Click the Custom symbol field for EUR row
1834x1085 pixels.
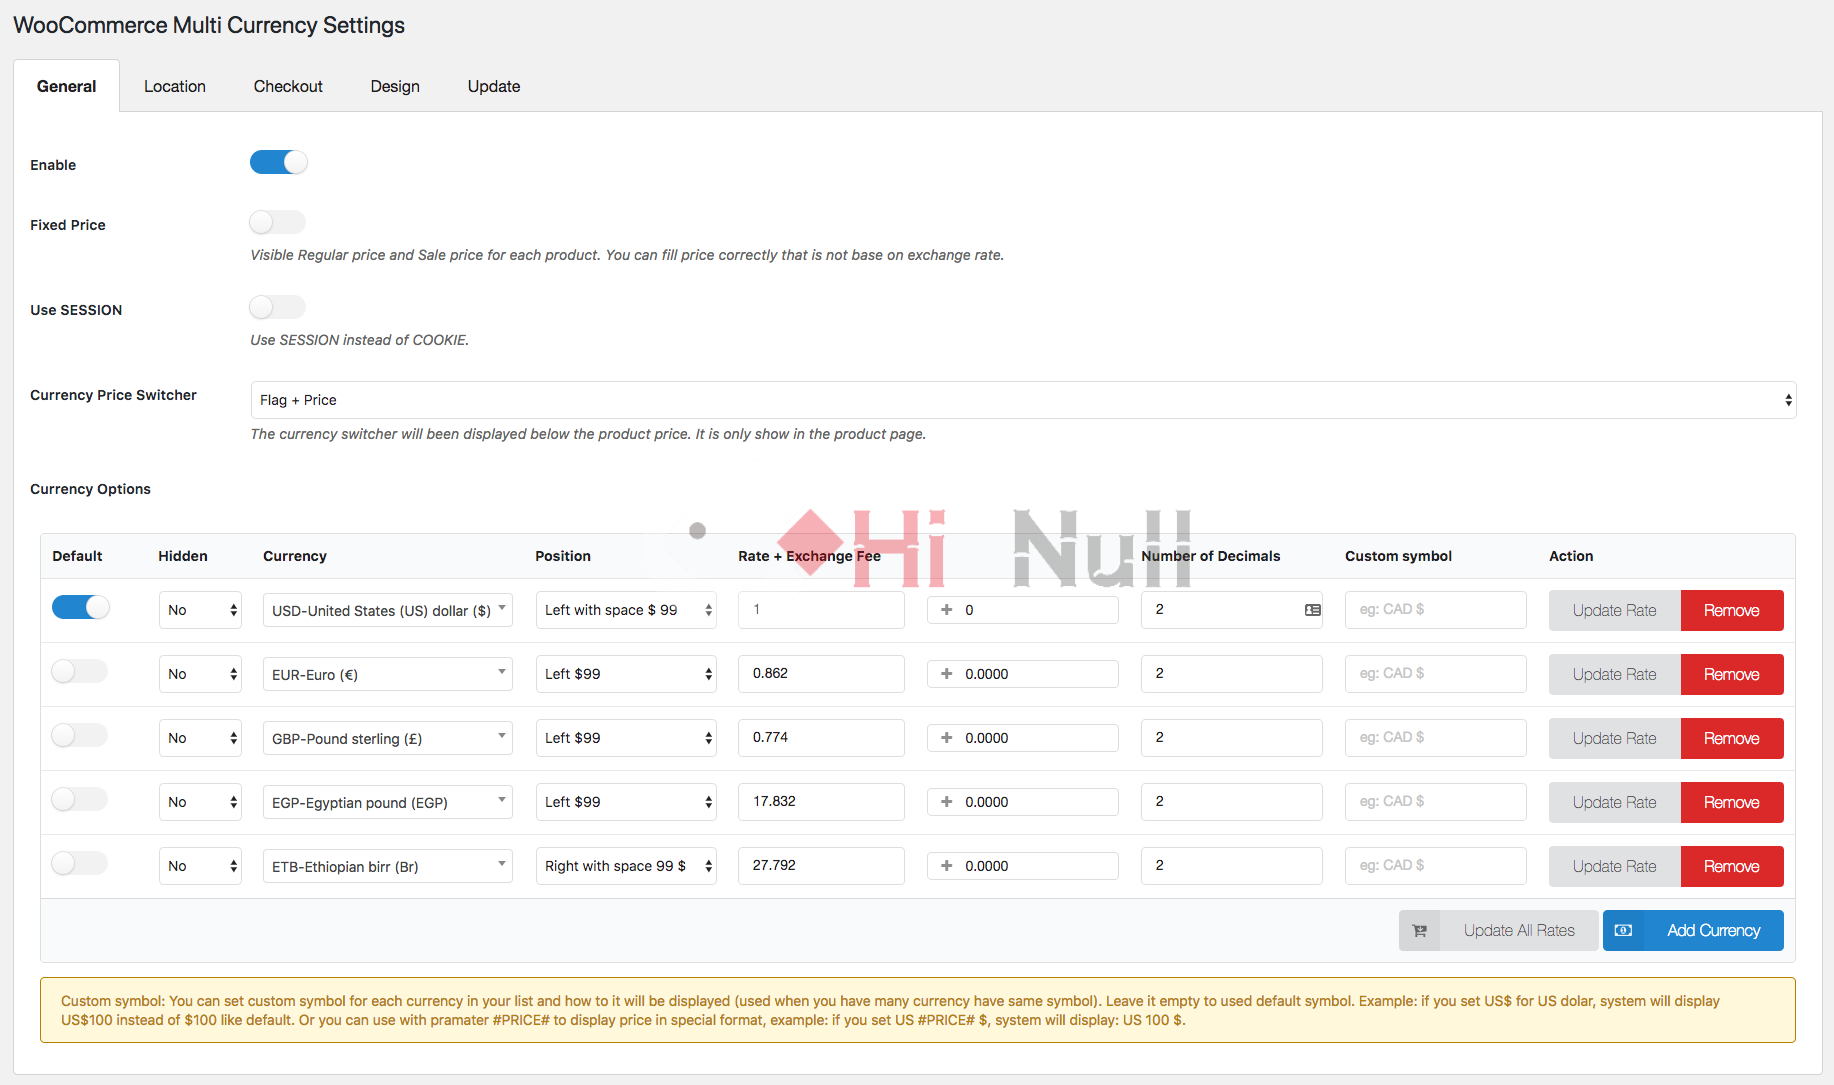[1435, 674]
